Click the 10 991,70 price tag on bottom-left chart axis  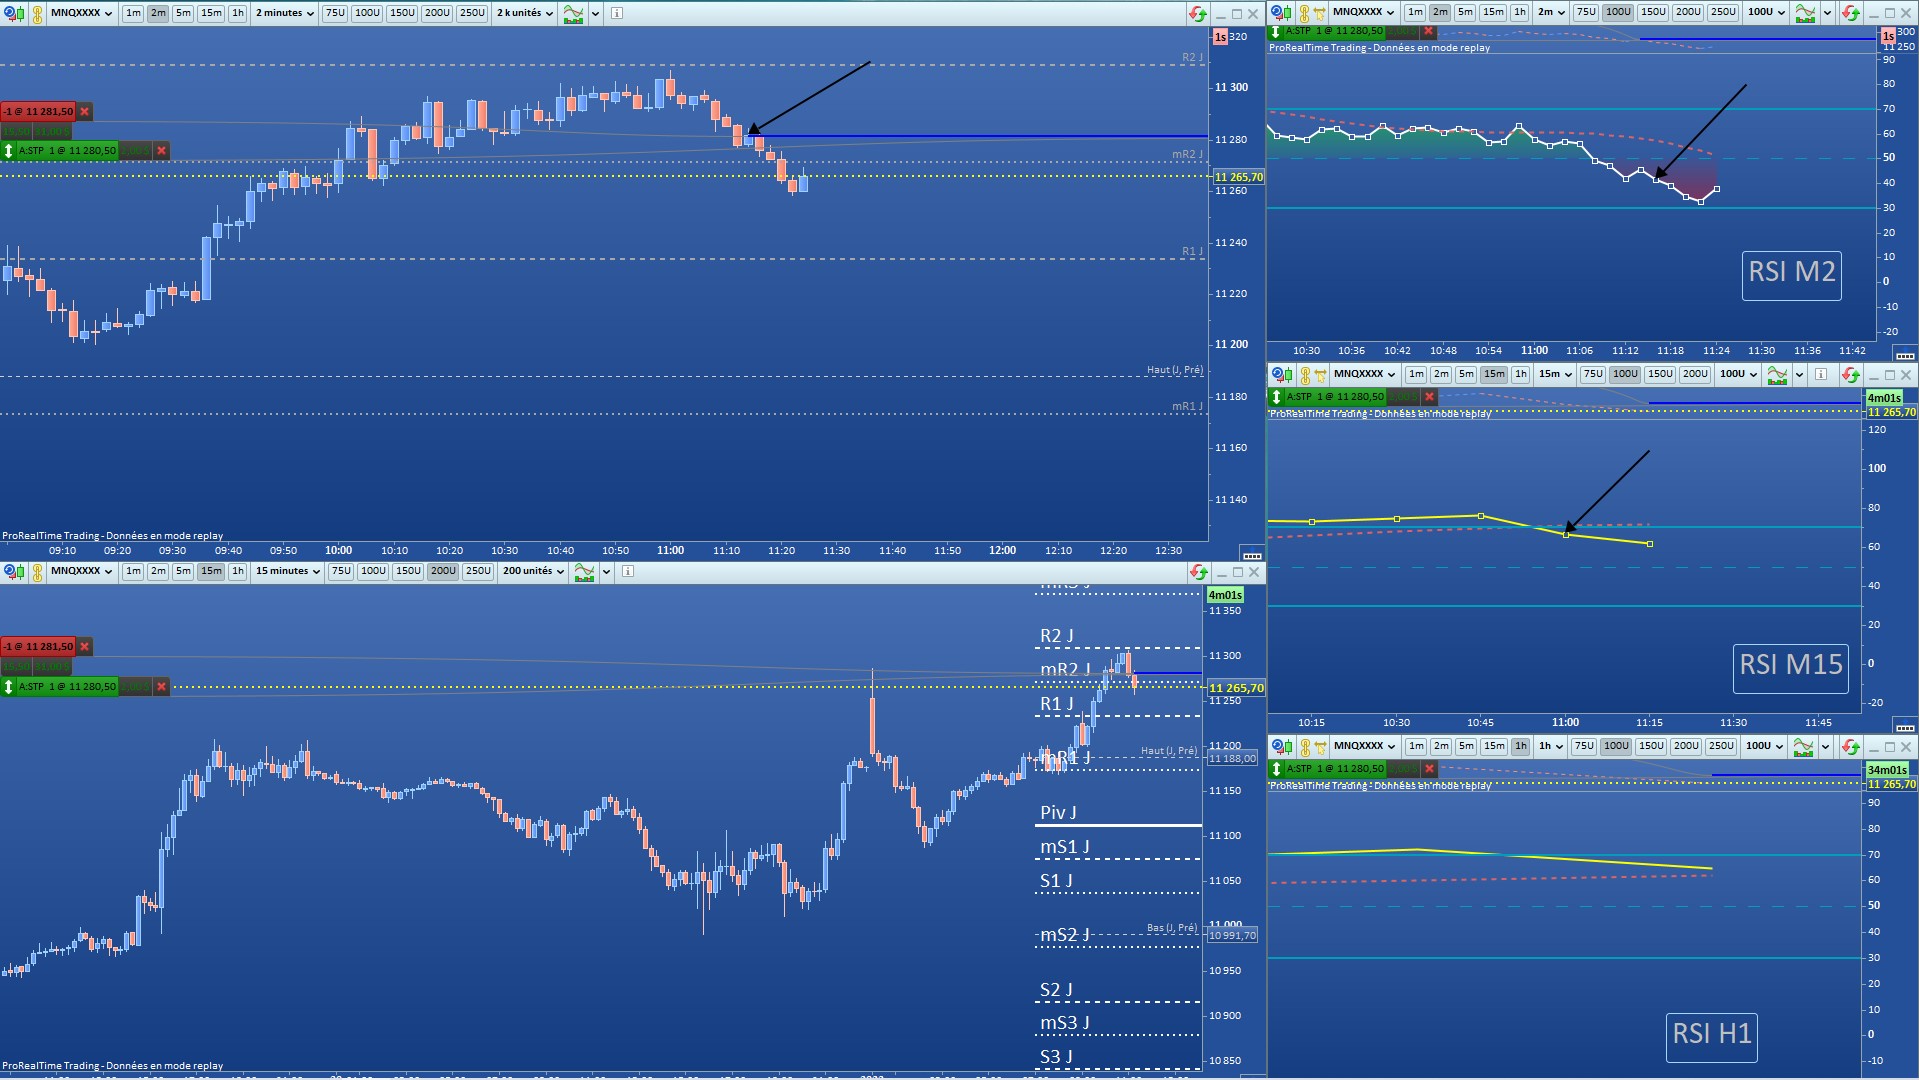pyautogui.click(x=1232, y=936)
